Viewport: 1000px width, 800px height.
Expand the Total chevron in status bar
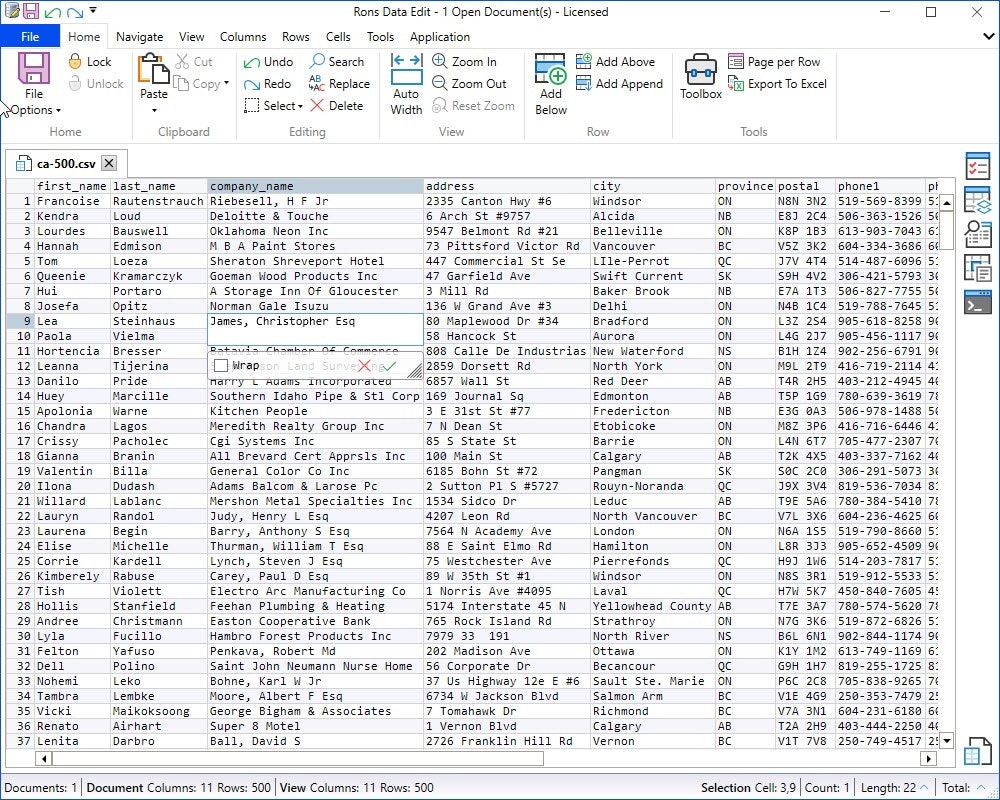click(980, 788)
